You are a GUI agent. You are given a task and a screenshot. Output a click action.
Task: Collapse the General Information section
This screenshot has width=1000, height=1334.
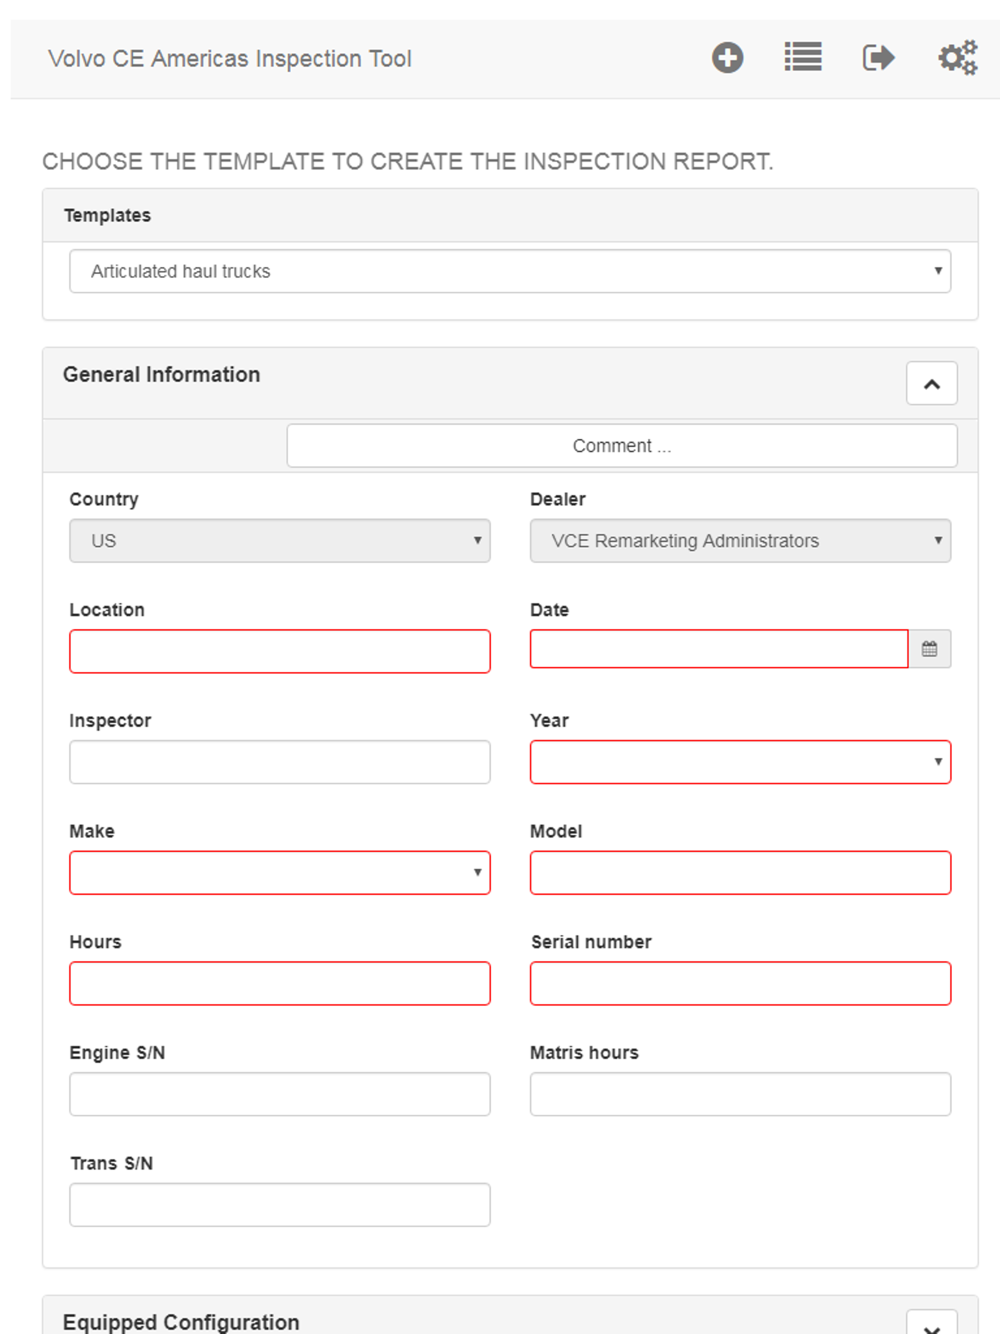point(932,384)
